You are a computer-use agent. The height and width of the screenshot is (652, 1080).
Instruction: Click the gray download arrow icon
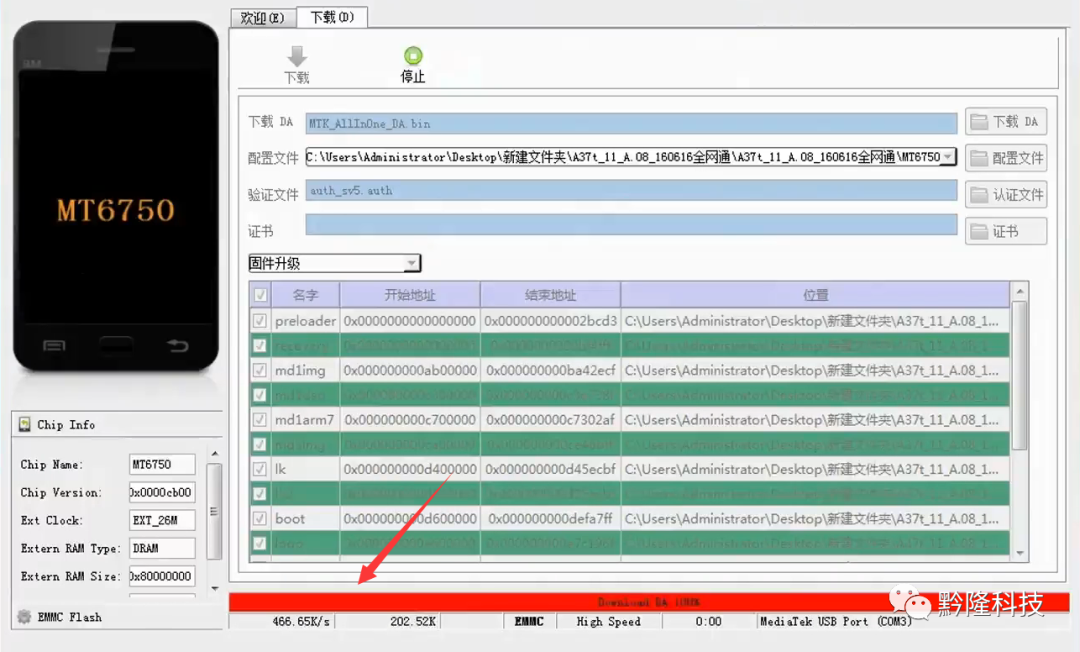point(297,56)
